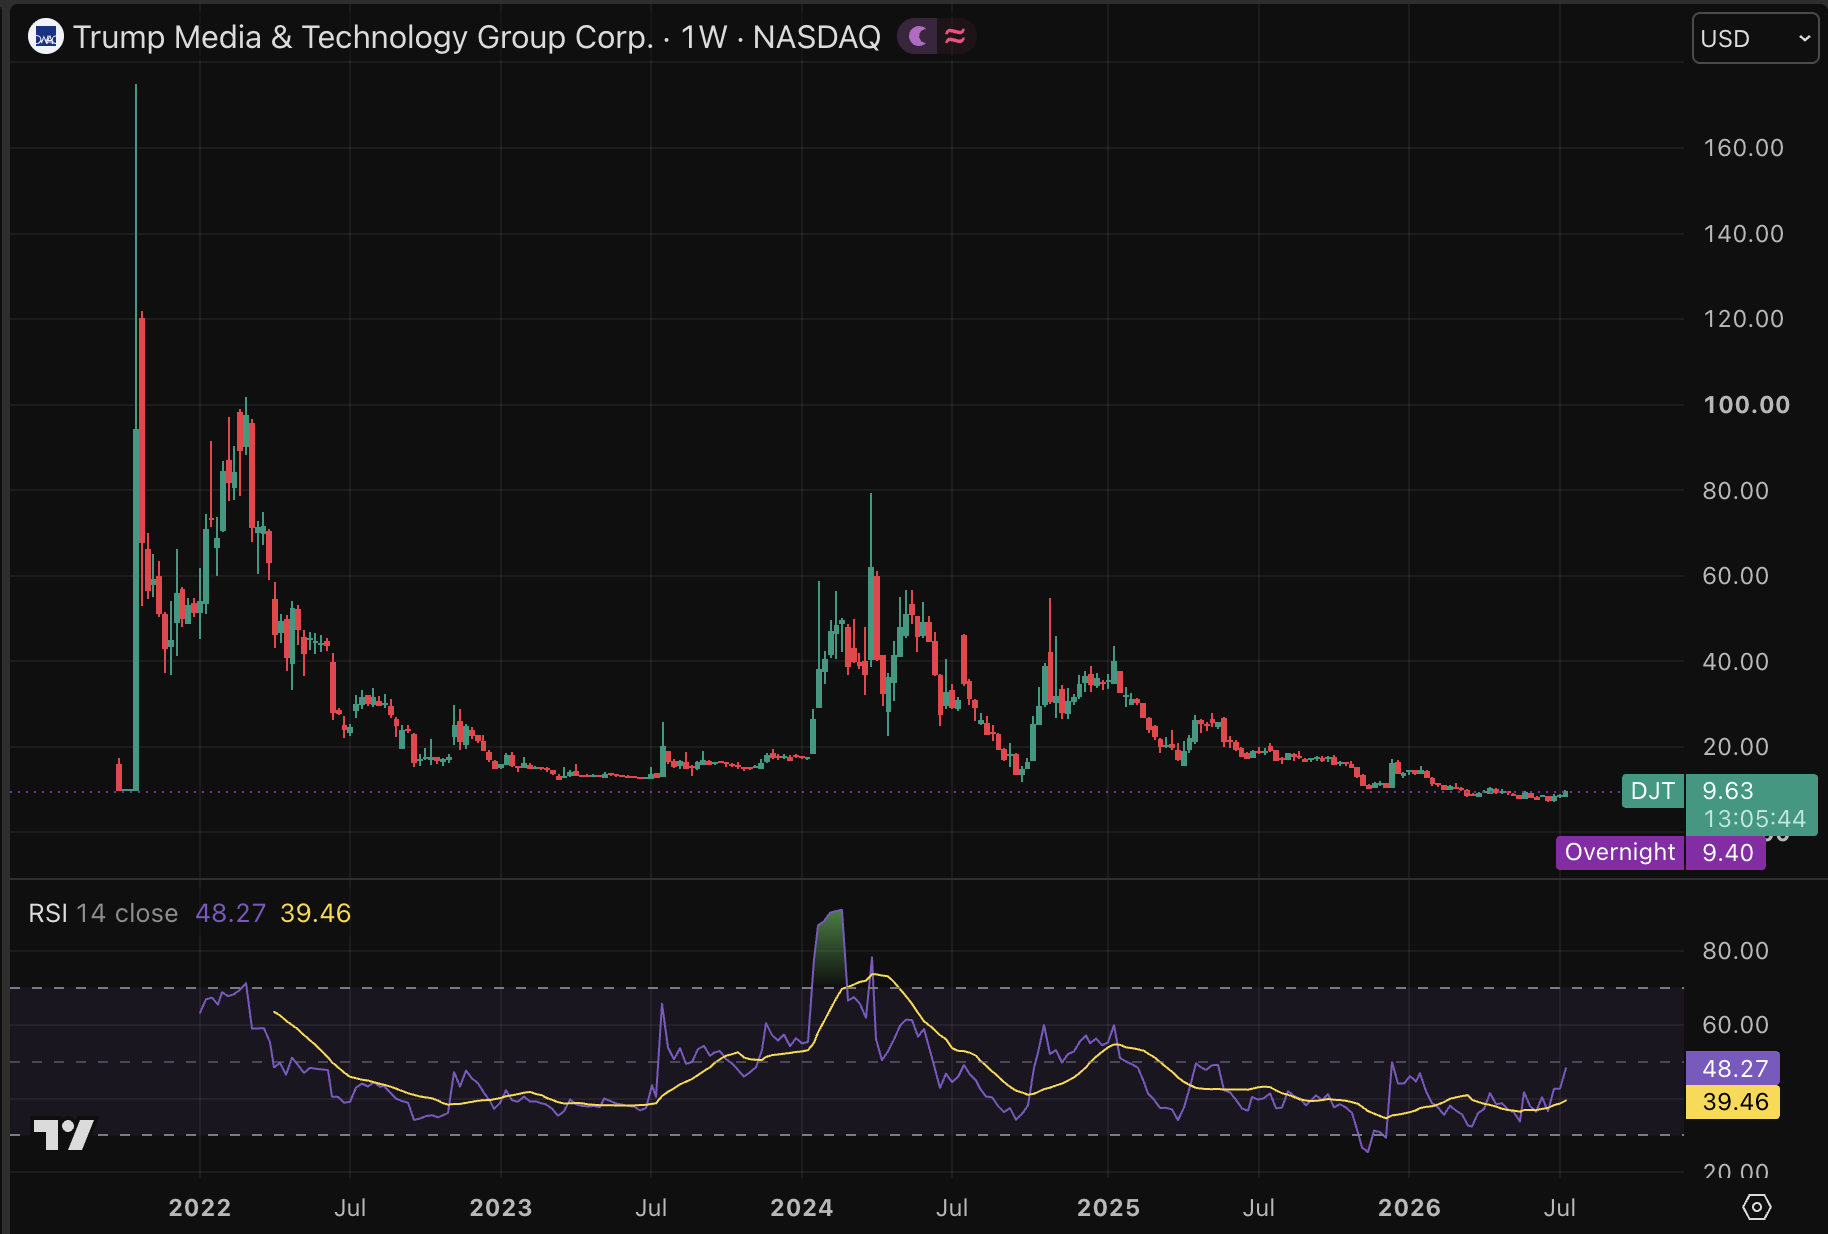
Task: Click the purple moon extended-hours icon
Action: coord(918,37)
